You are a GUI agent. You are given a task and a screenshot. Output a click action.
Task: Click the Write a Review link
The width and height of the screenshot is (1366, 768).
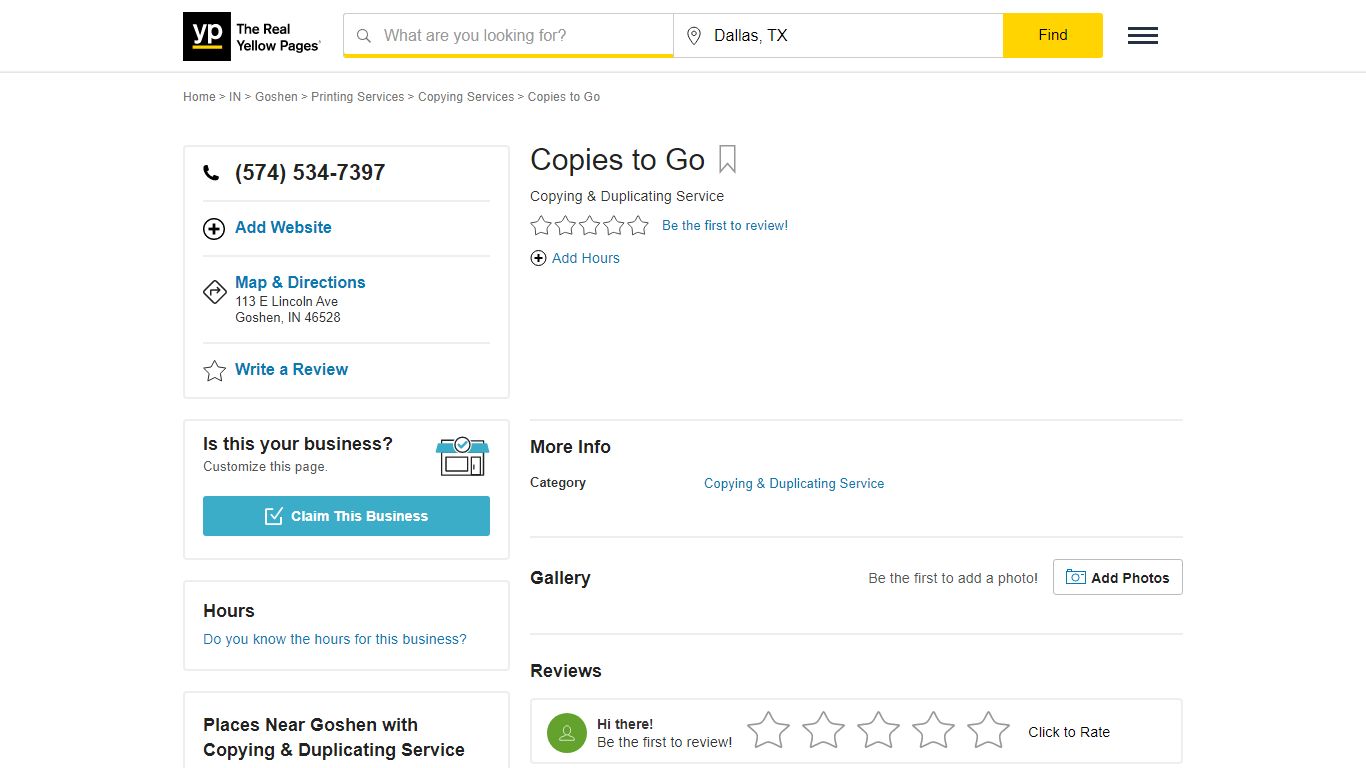(291, 370)
